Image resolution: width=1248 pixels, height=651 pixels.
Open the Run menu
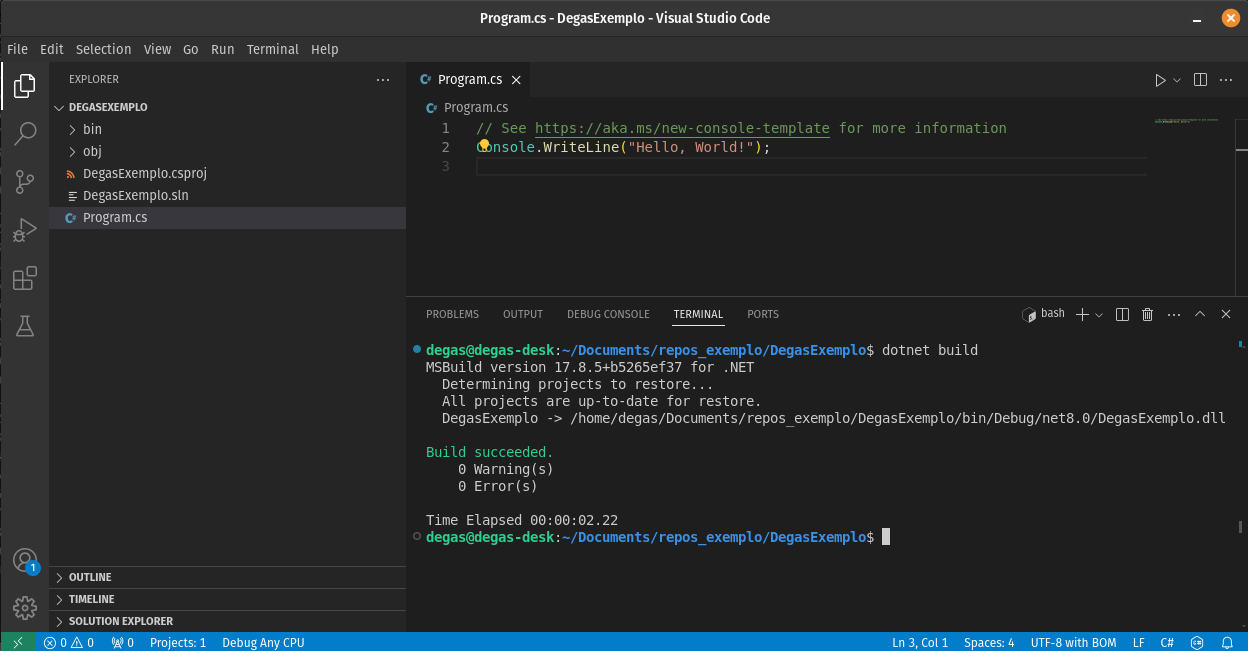tap(223, 49)
